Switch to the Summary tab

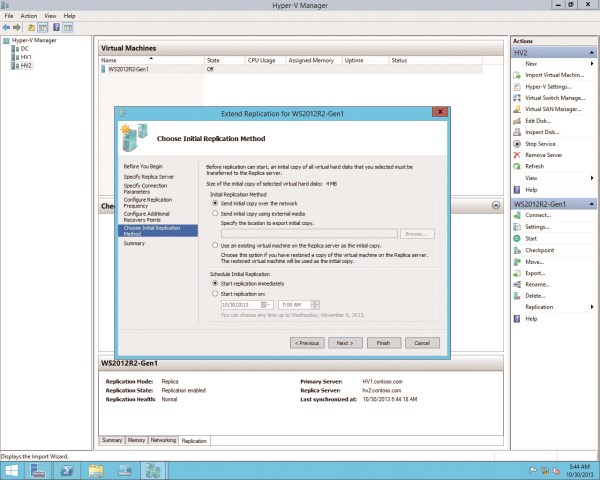click(x=112, y=440)
